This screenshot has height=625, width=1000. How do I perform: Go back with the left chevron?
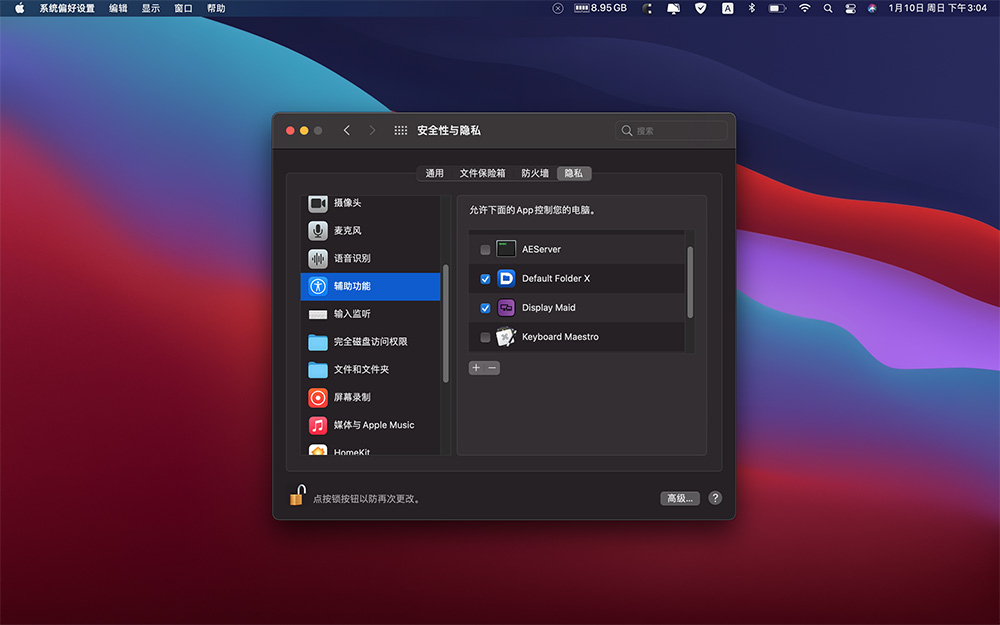[x=346, y=131]
